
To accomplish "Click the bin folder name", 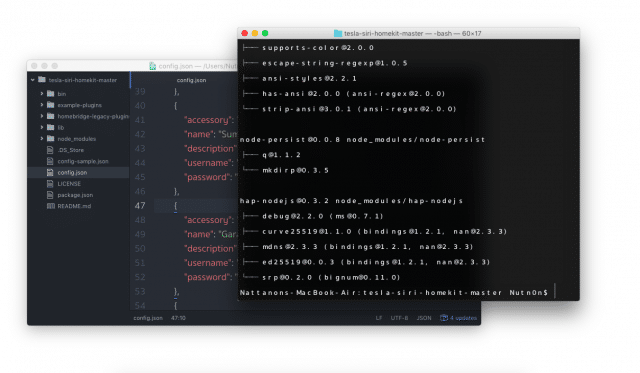I will (62, 93).
